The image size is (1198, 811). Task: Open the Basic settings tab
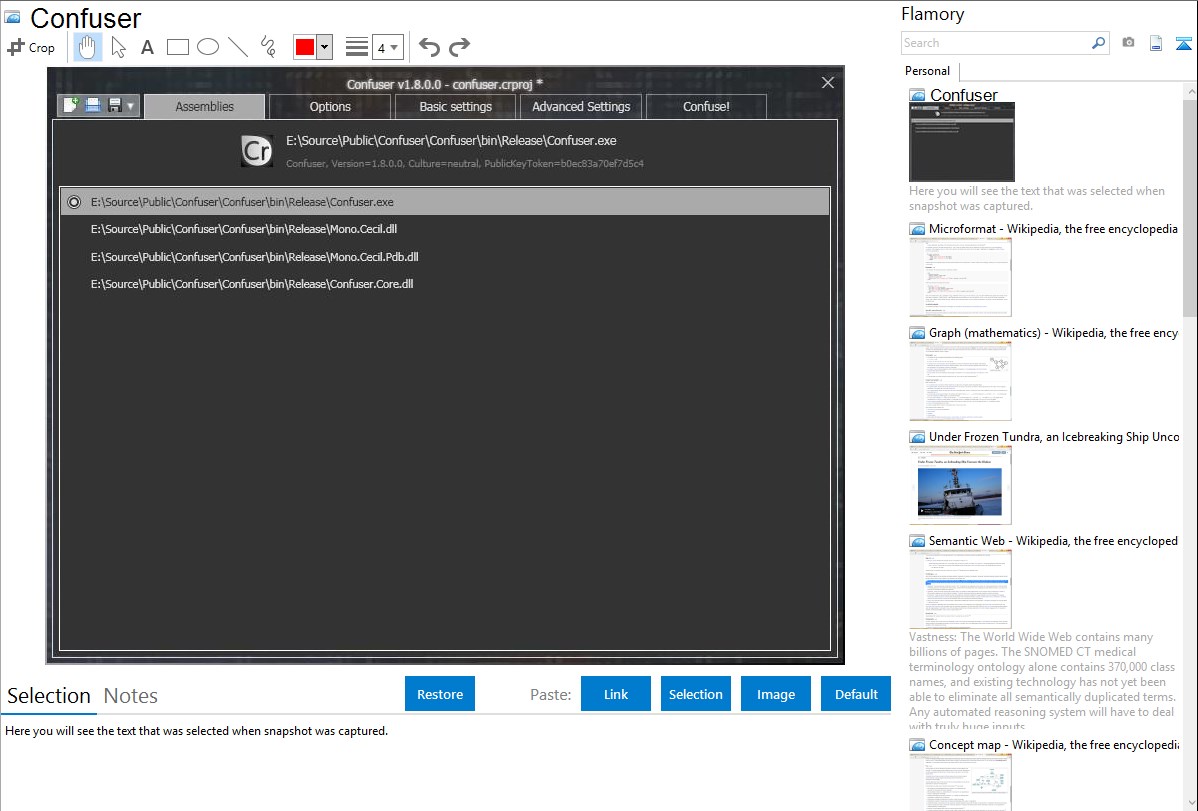pyautogui.click(x=455, y=106)
